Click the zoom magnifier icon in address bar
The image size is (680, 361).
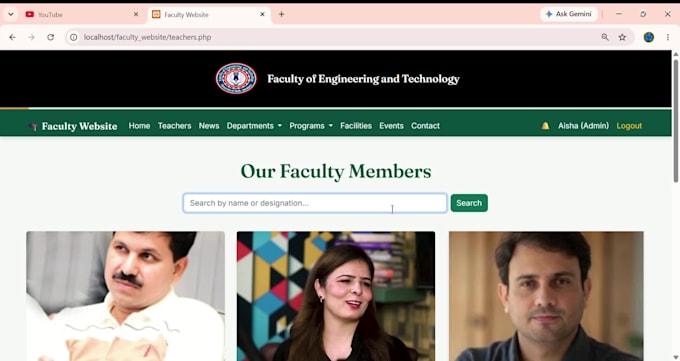click(605, 37)
